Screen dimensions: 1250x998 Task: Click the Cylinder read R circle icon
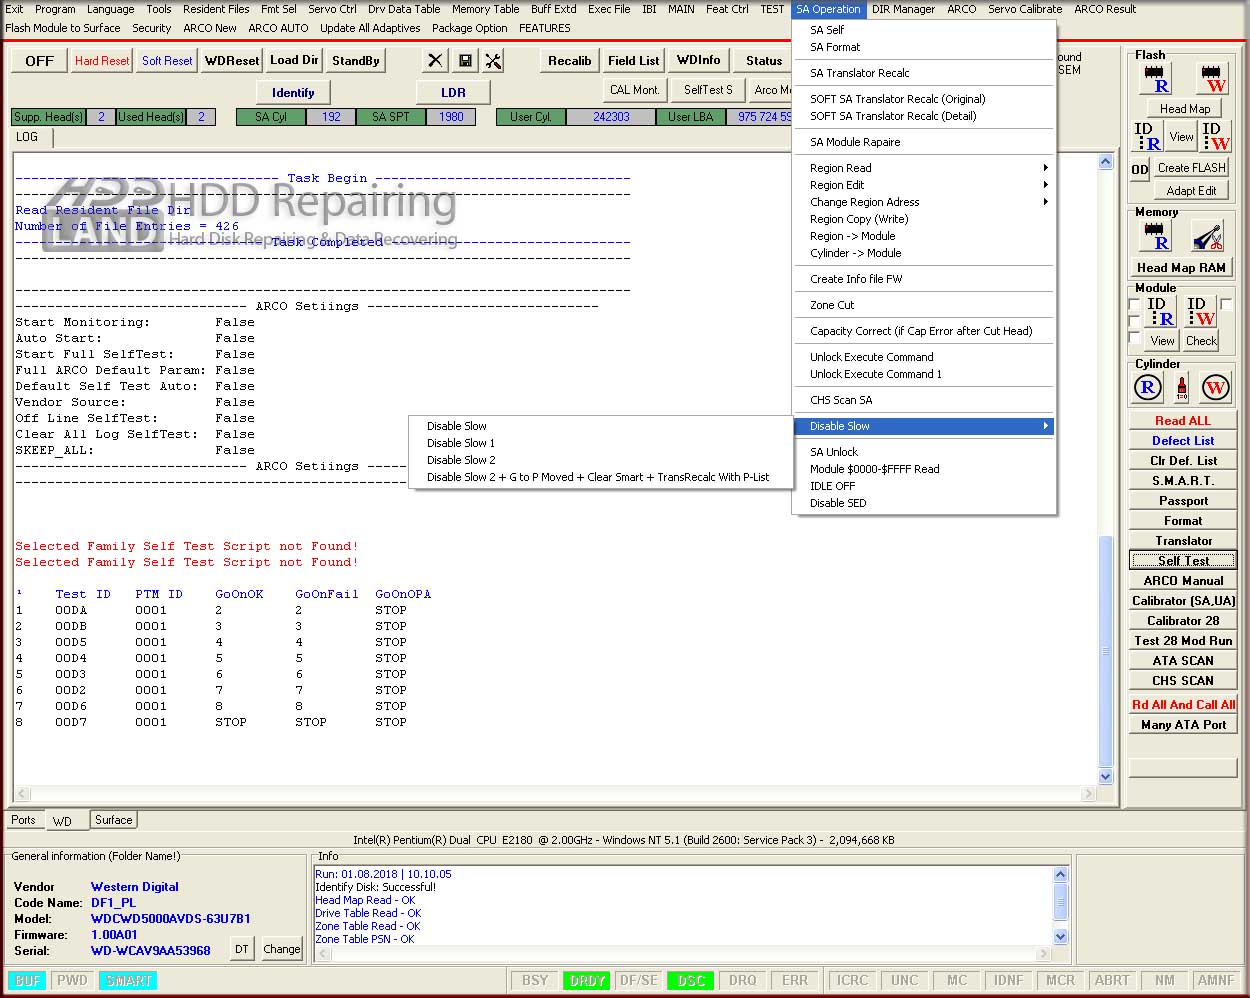[x=1148, y=387]
